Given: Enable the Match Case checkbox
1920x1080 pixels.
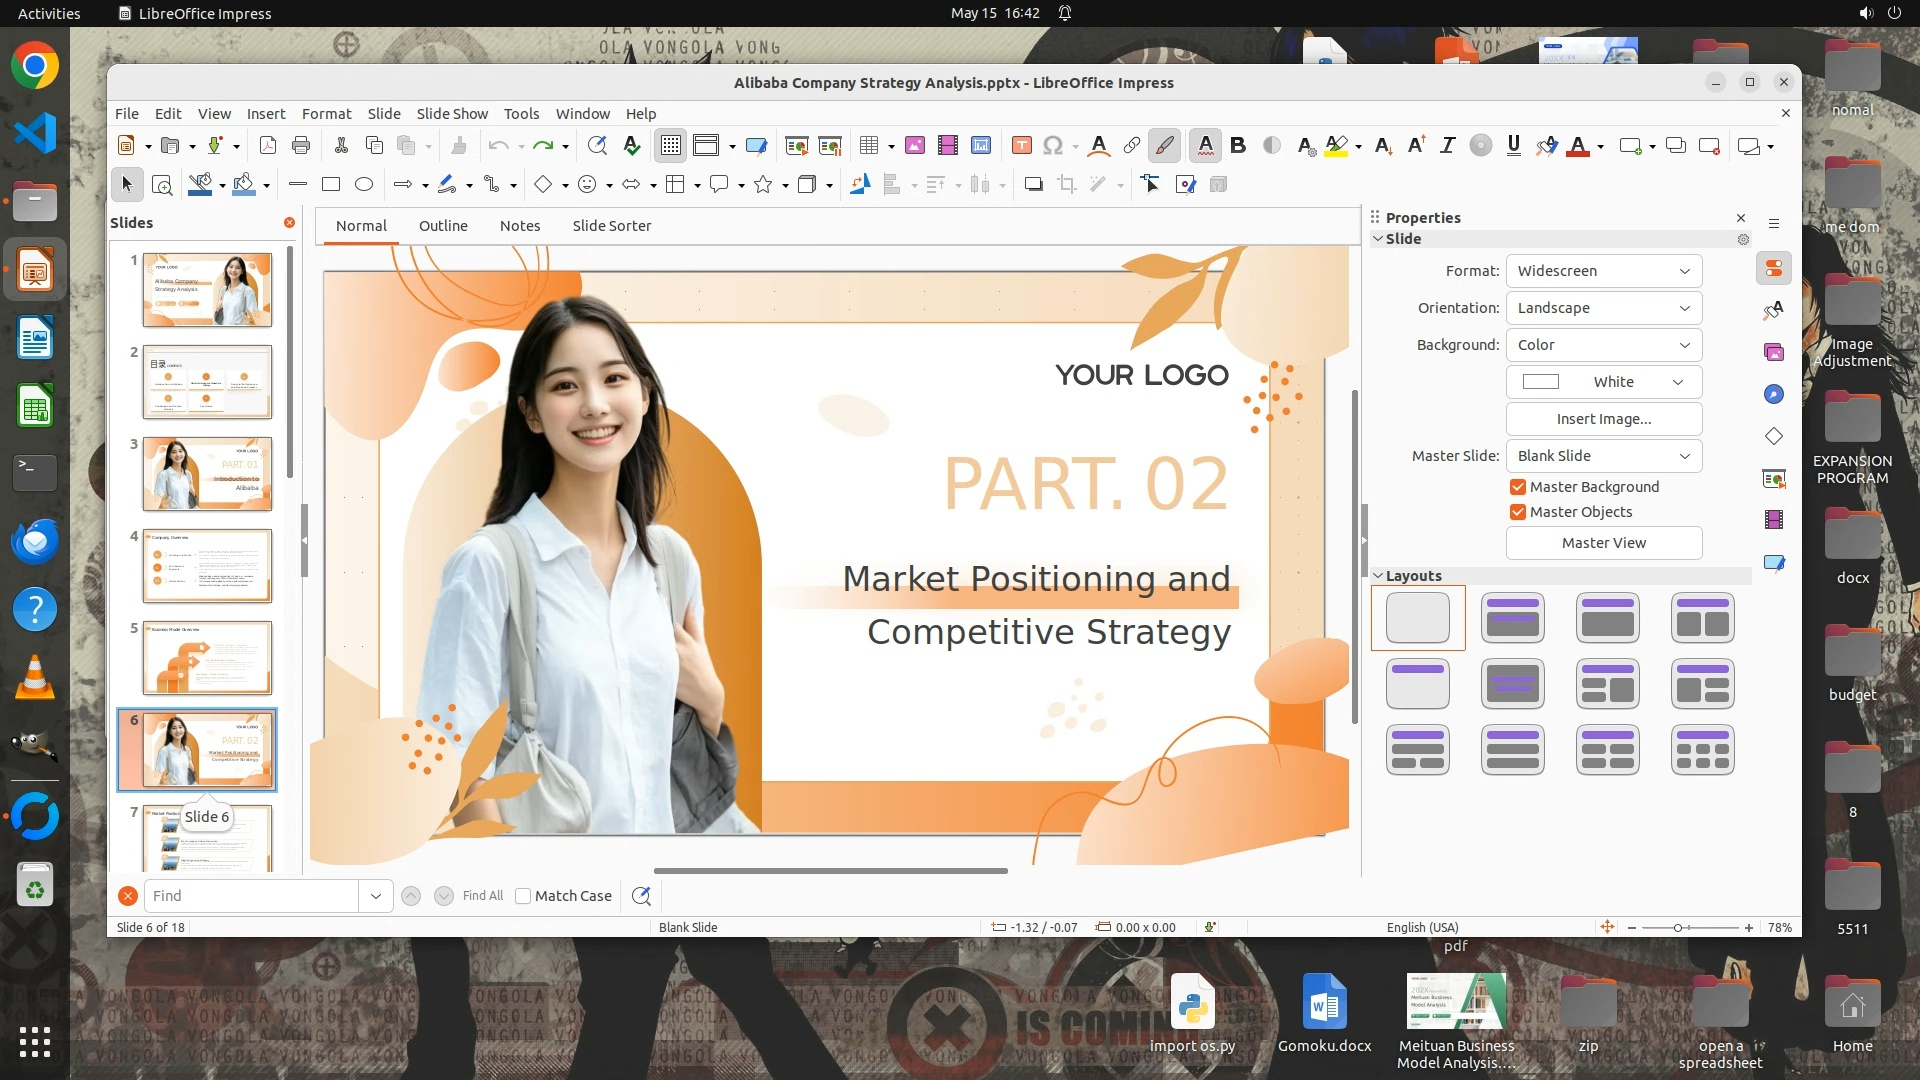Looking at the screenshot, I should click(x=523, y=896).
